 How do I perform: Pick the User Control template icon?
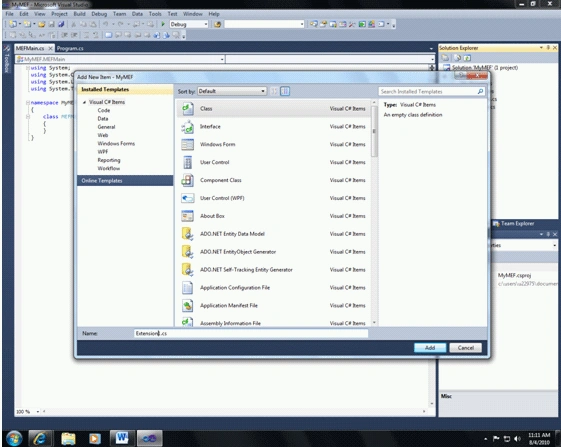tap(187, 162)
